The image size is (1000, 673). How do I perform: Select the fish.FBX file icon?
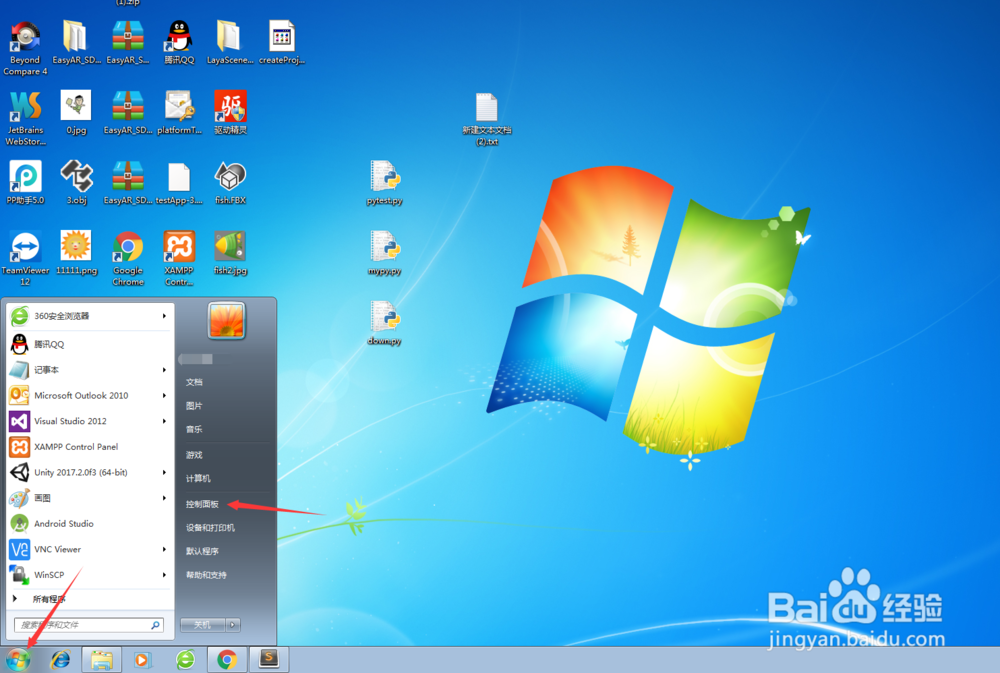[230, 182]
